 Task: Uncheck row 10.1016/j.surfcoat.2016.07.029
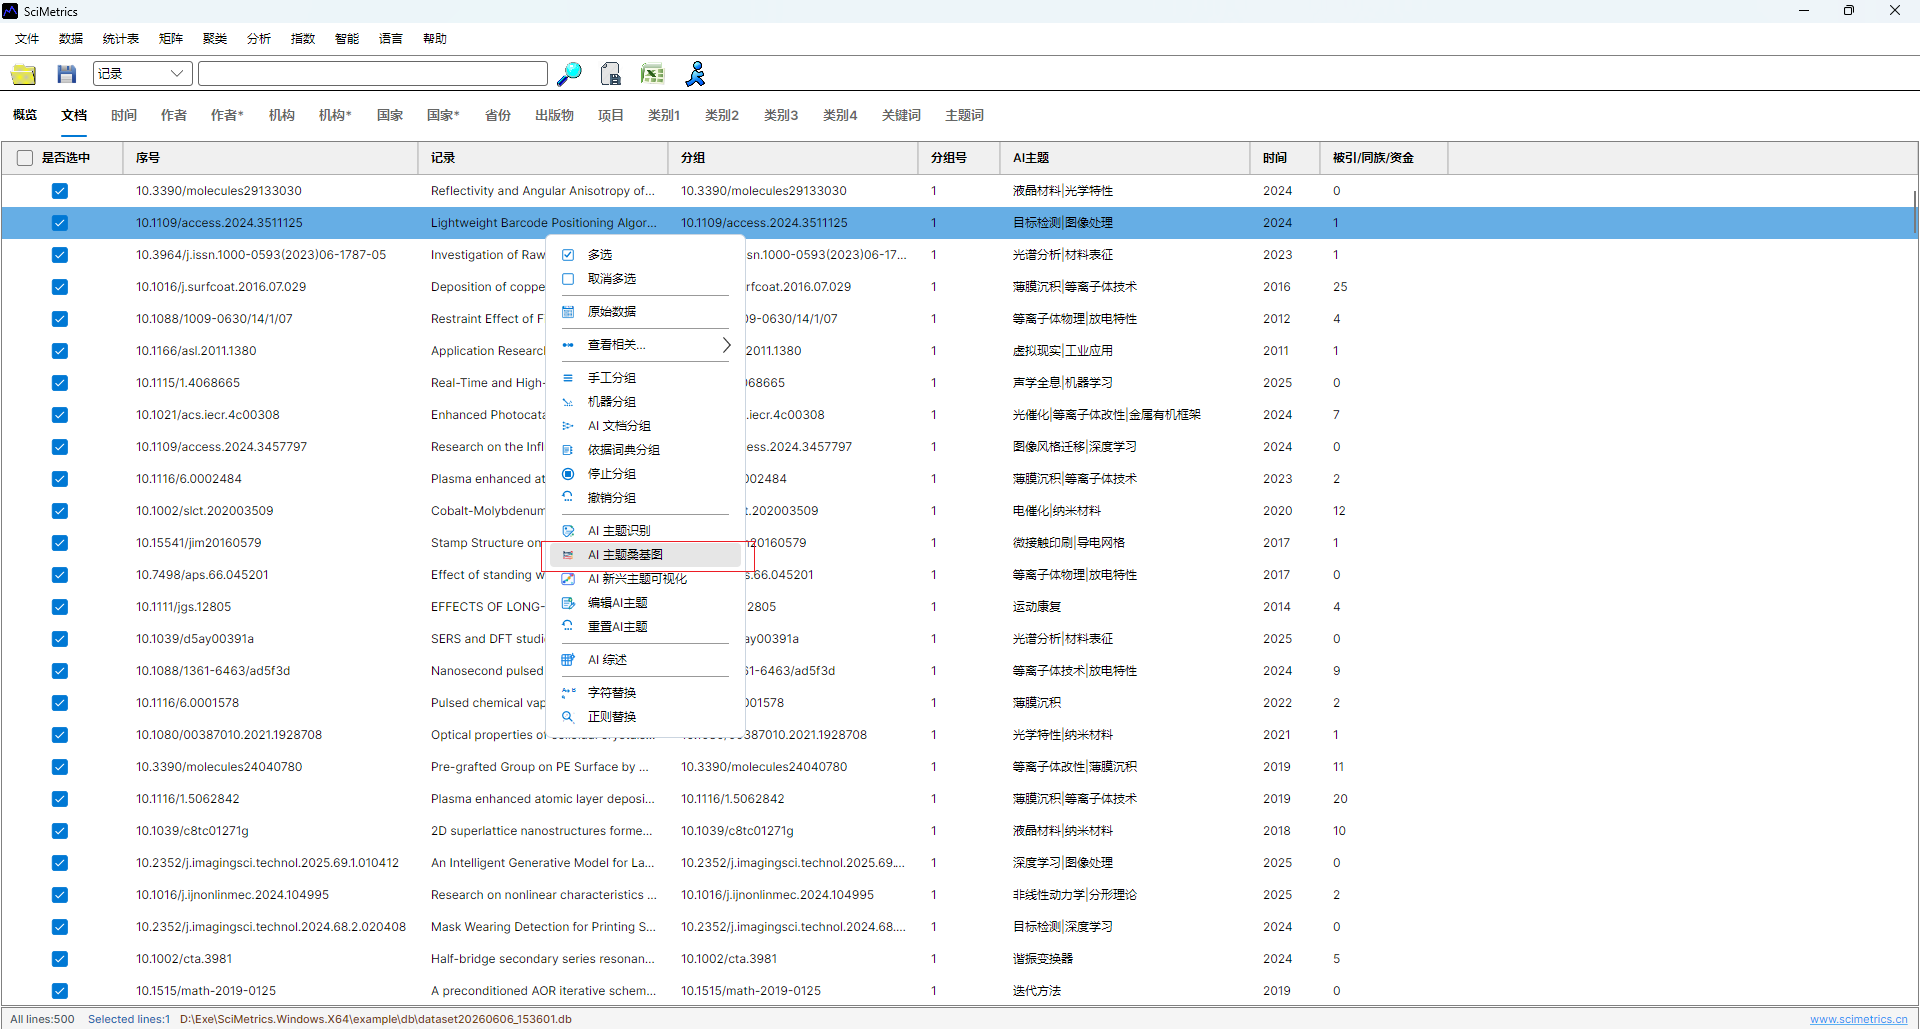(x=60, y=287)
